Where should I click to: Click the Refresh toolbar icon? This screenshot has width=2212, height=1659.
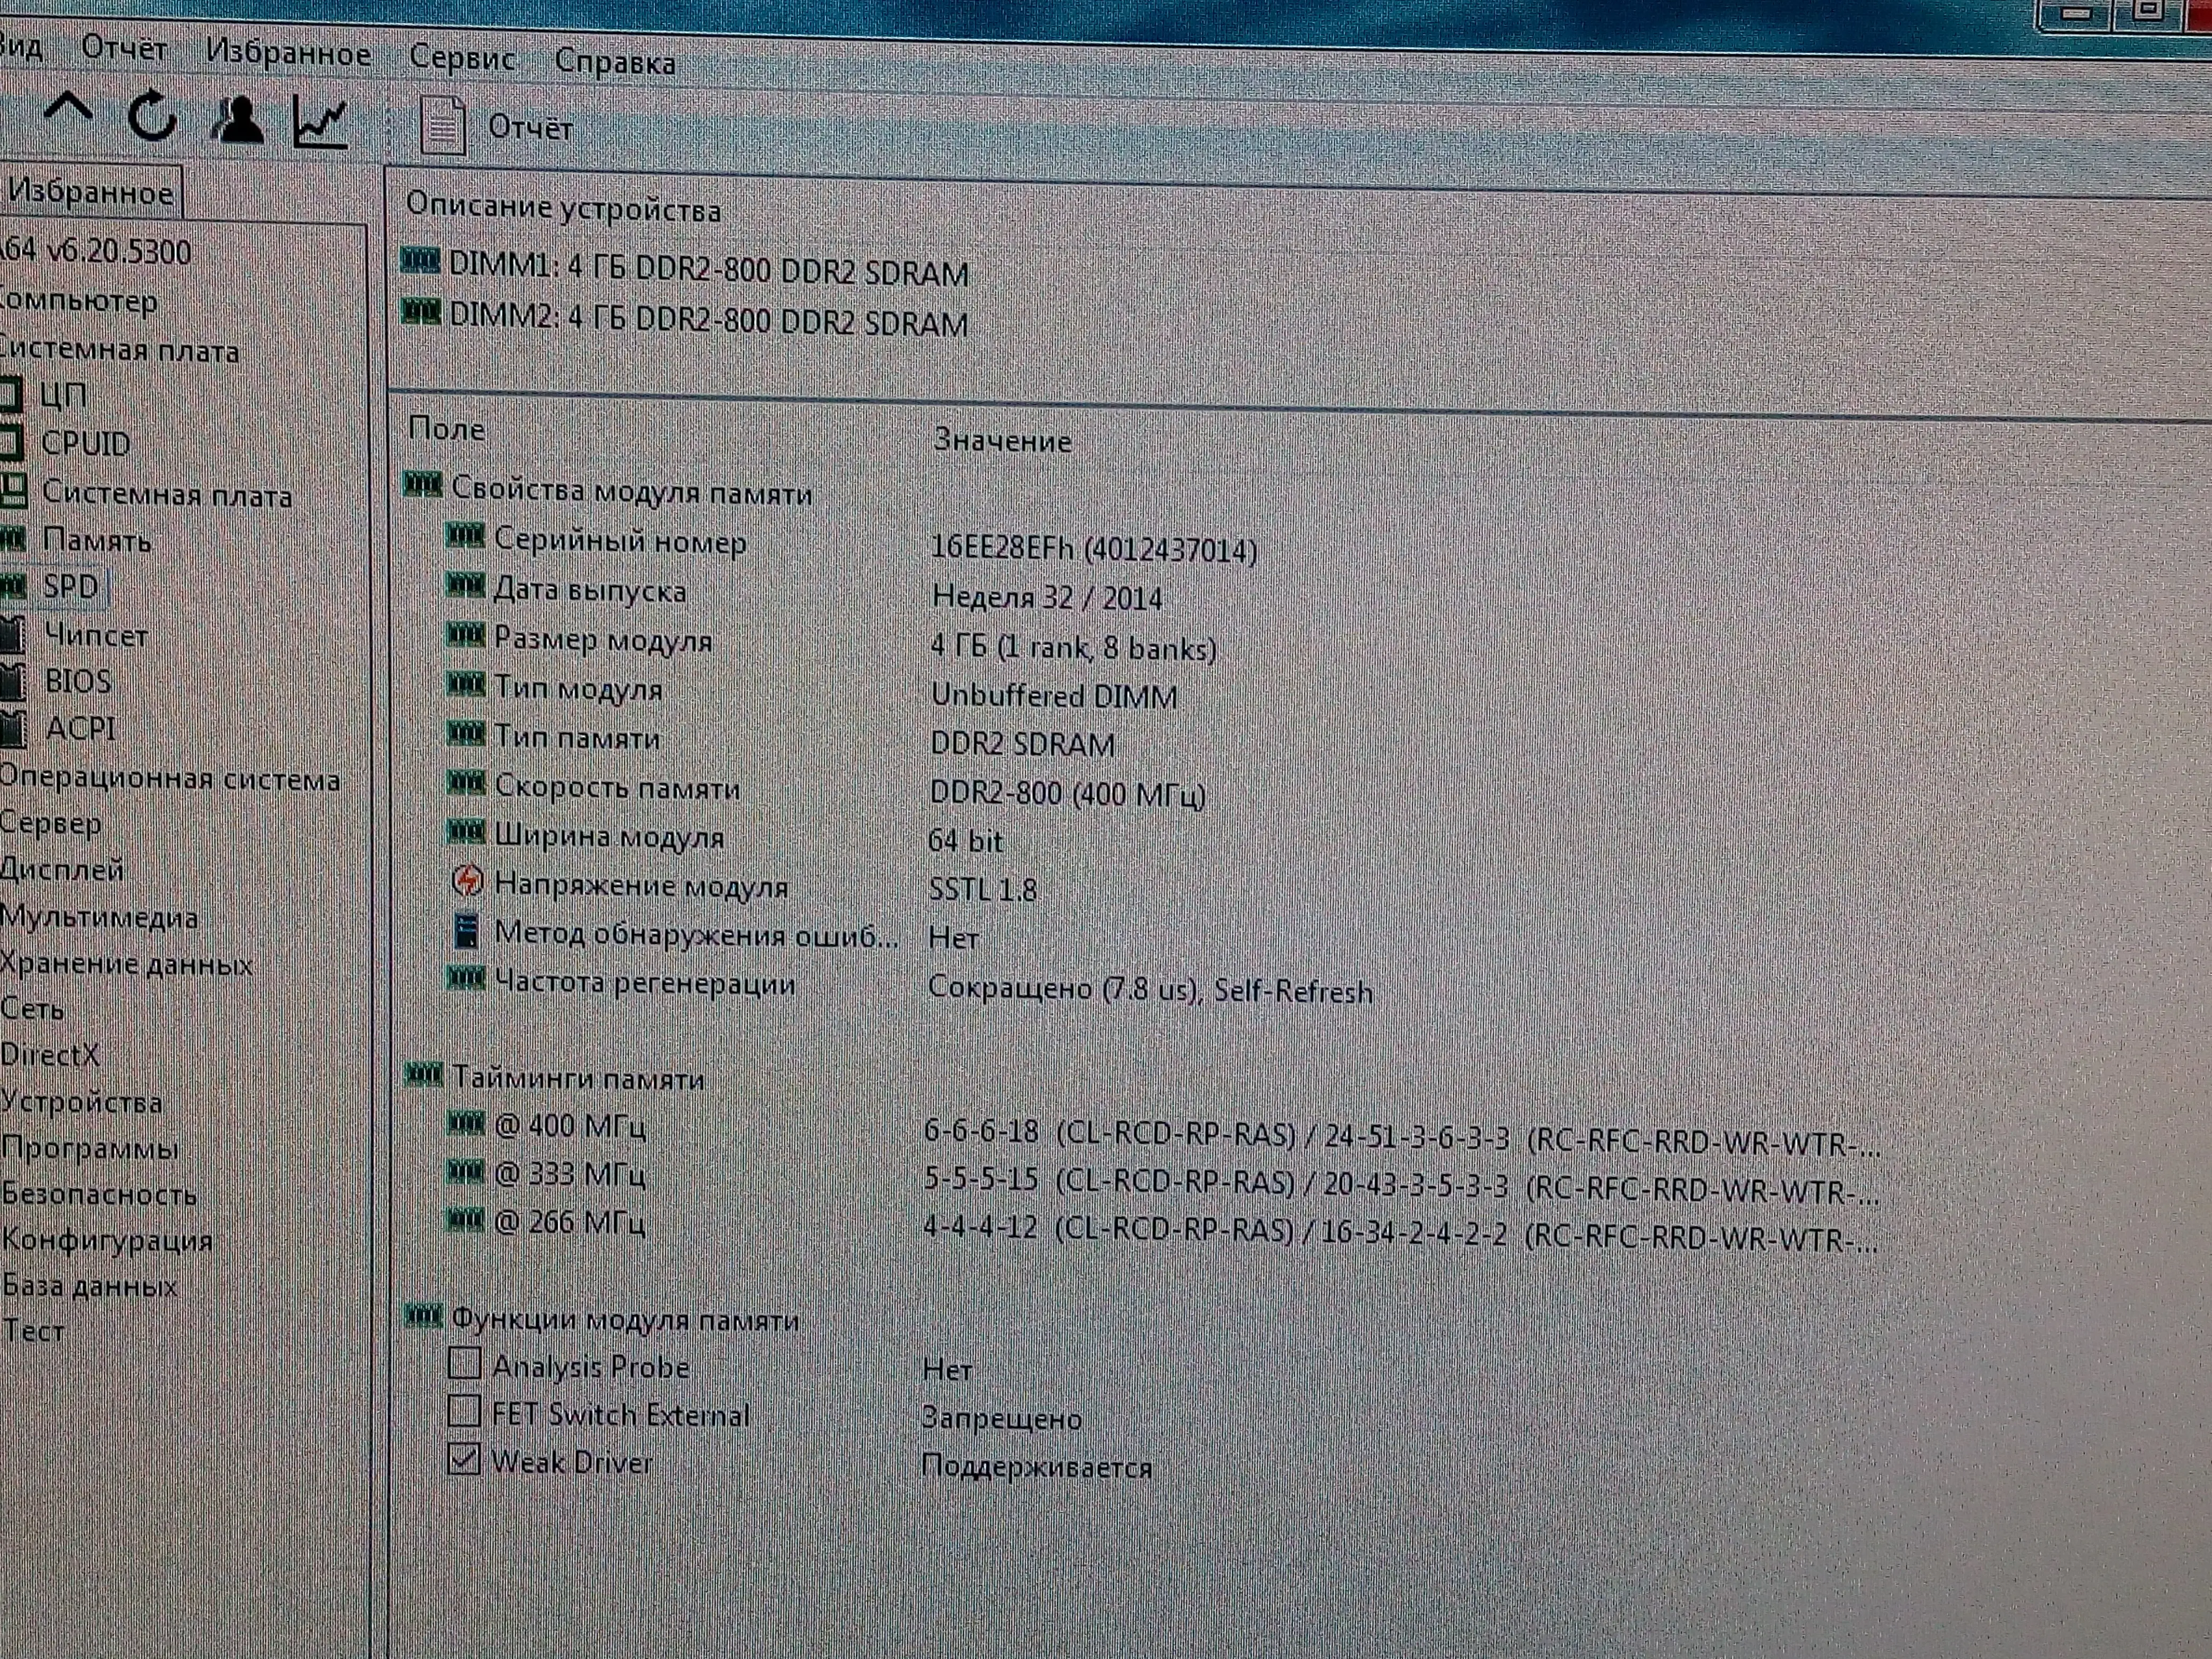click(152, 116)
